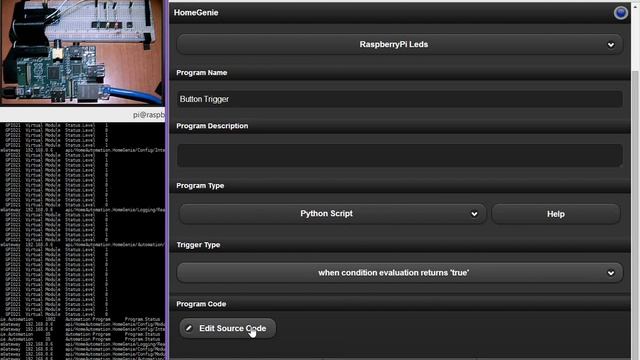The width and height of the screenshot is (640, 360).
Task: Click the HomeGenie title in the header
Action: coord(196,13)
